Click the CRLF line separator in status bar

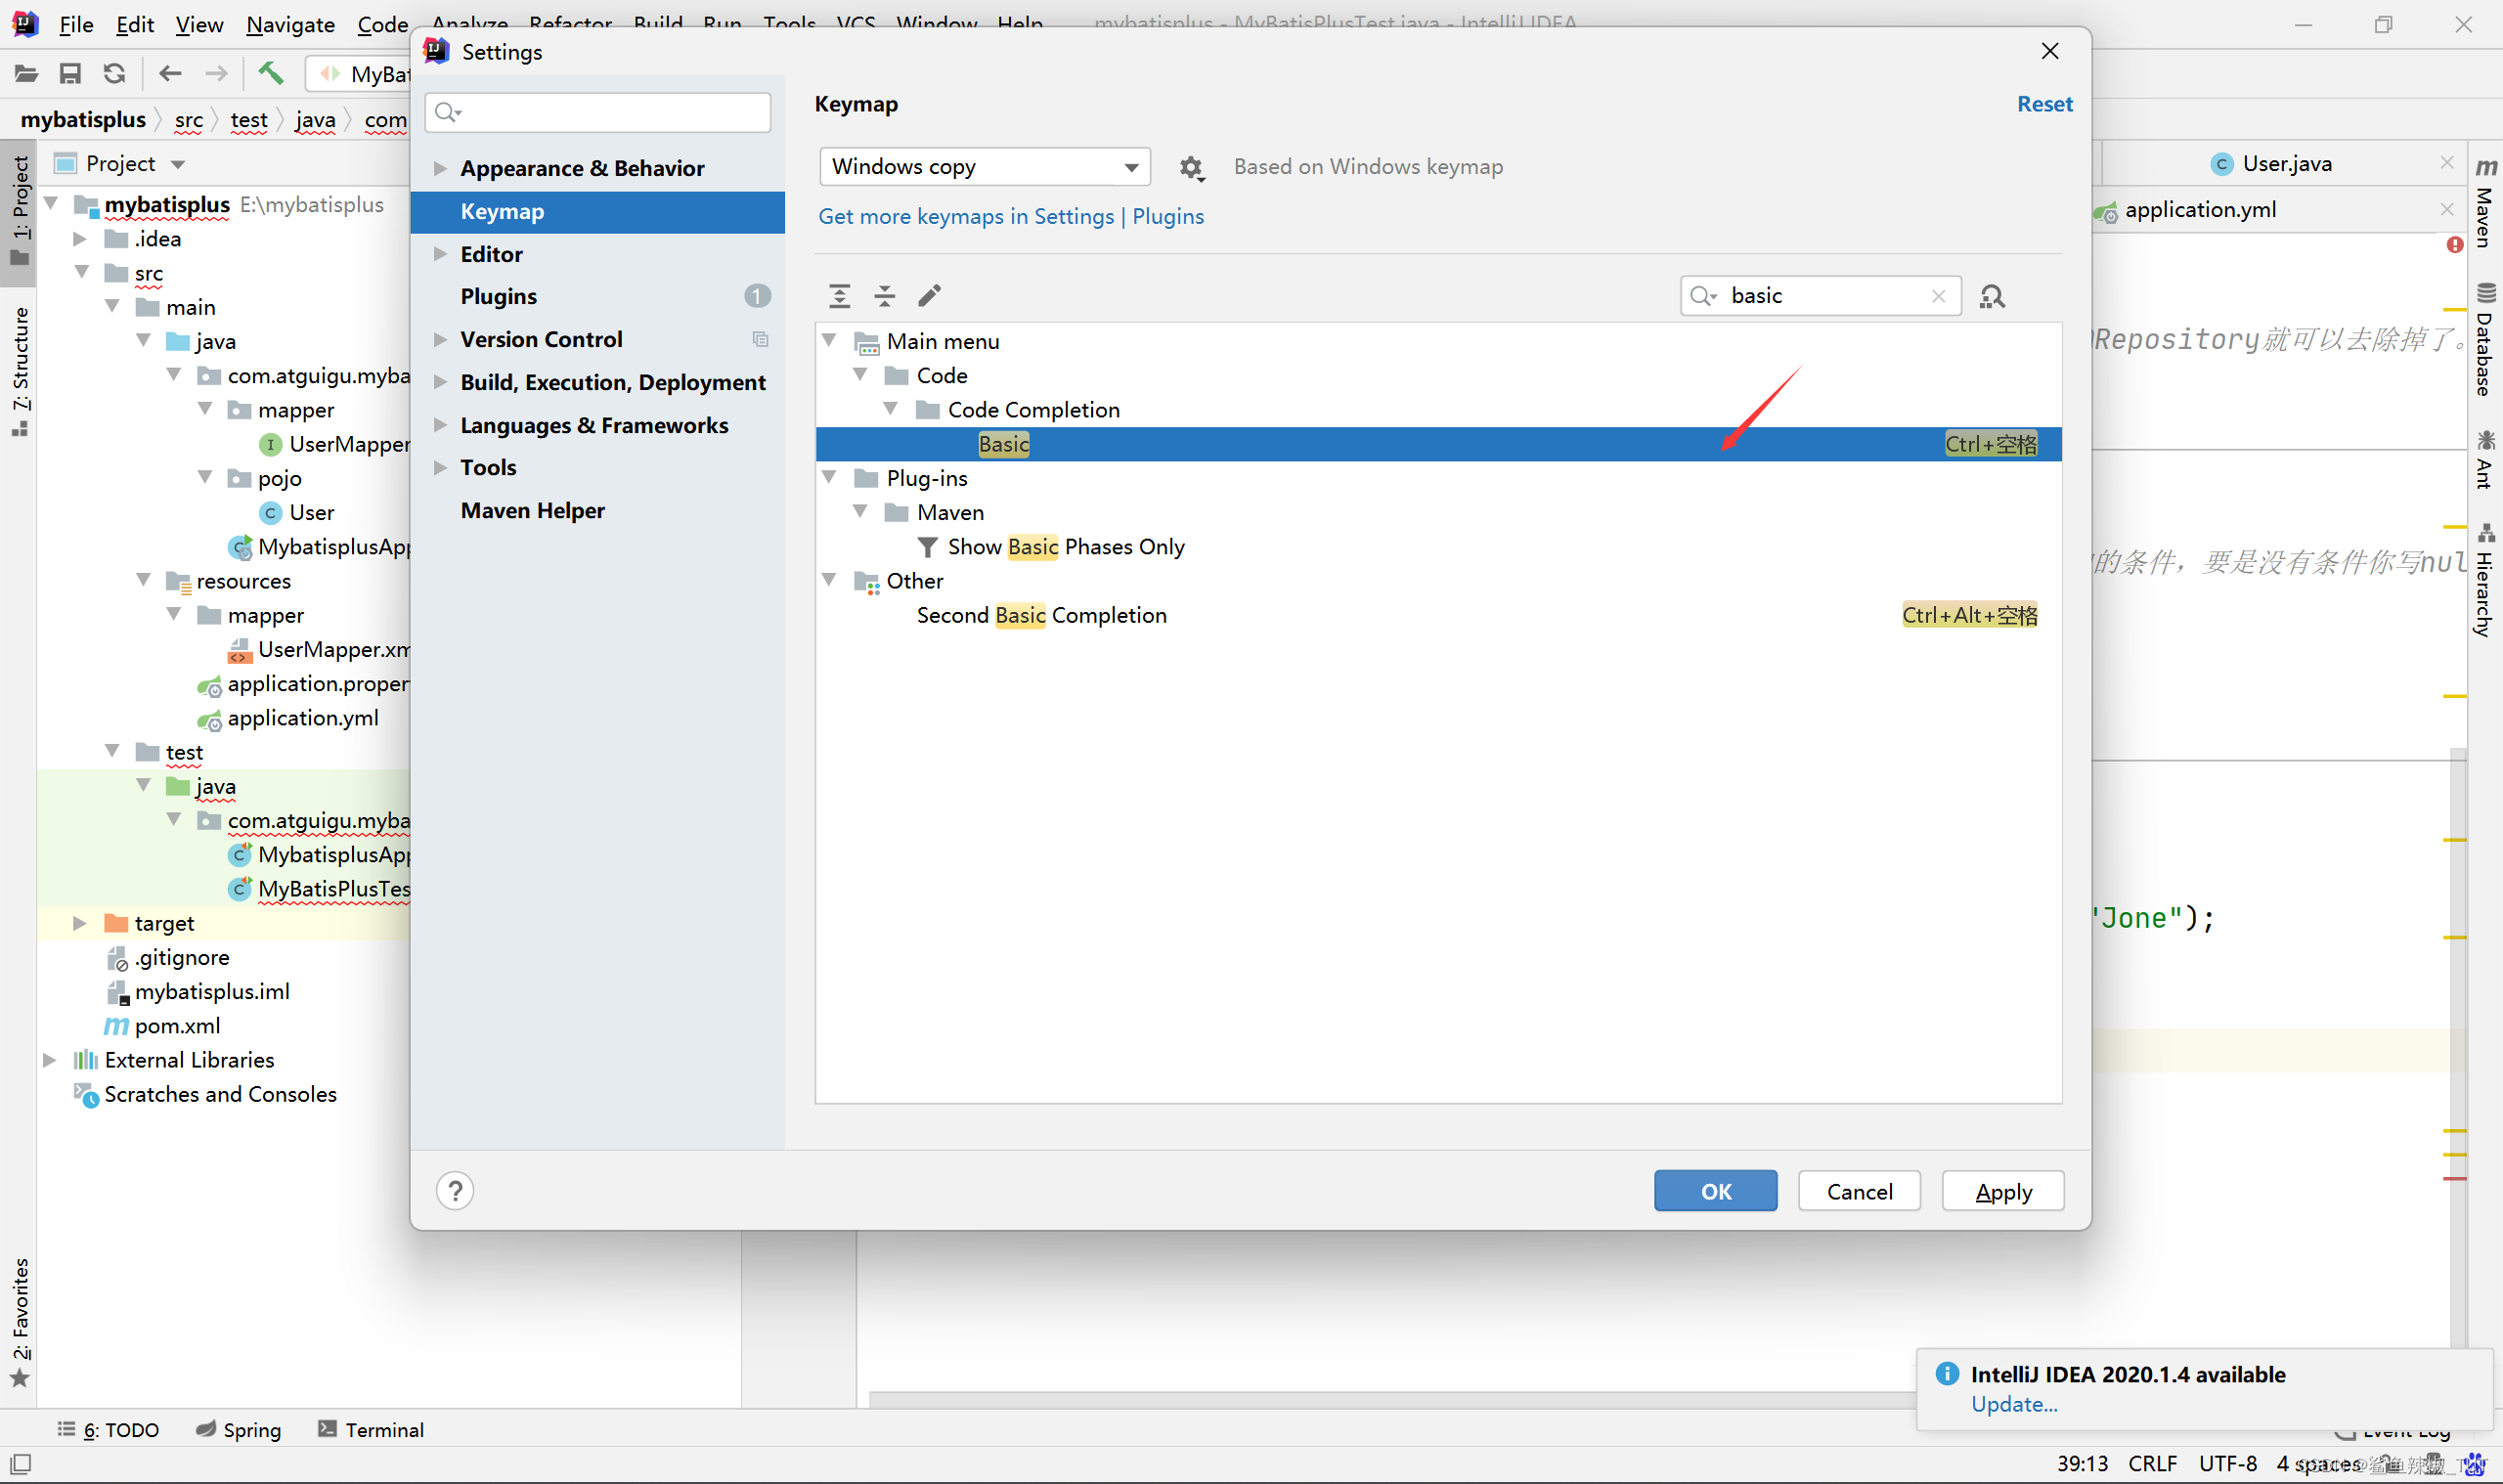(2152, 1463)
